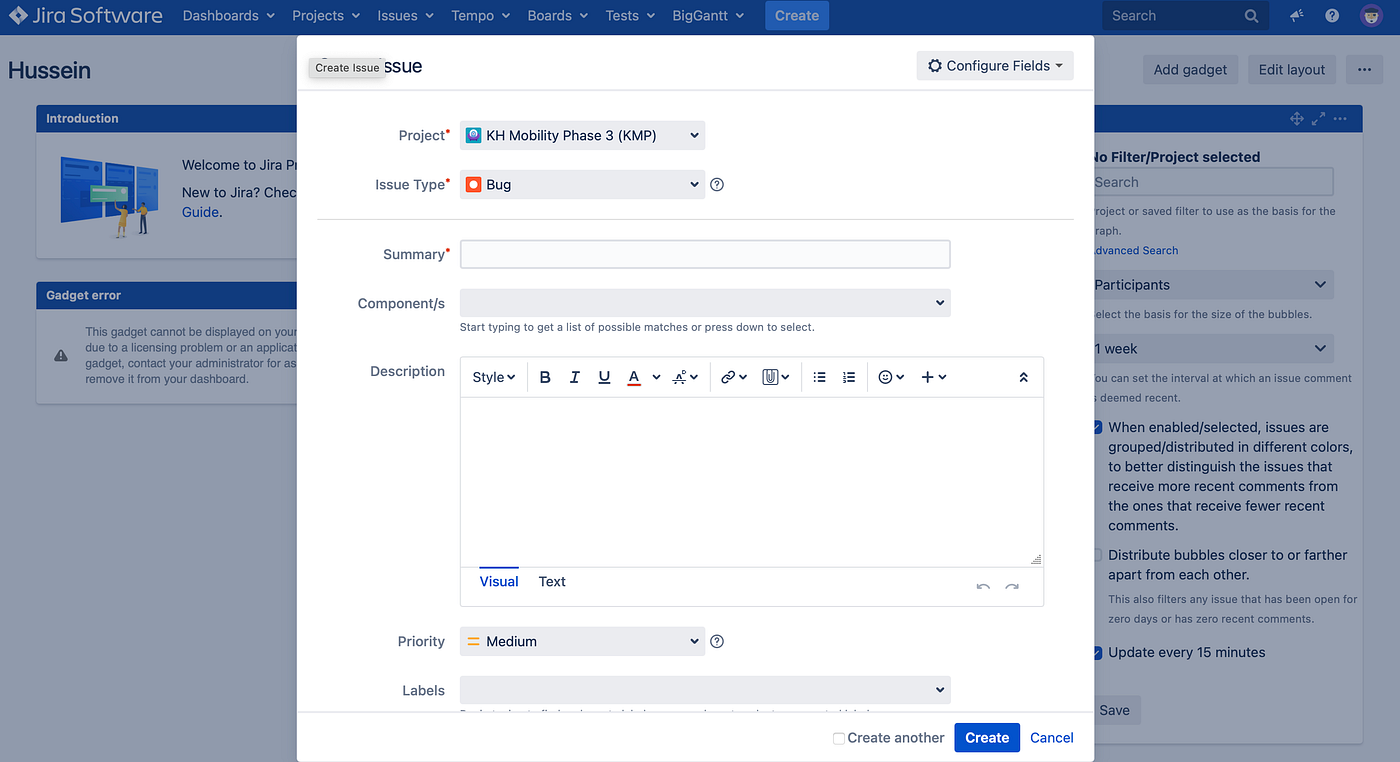Underline text using the Description editor icon
This screenshot has height=762, width=1400.
(604, 377)
